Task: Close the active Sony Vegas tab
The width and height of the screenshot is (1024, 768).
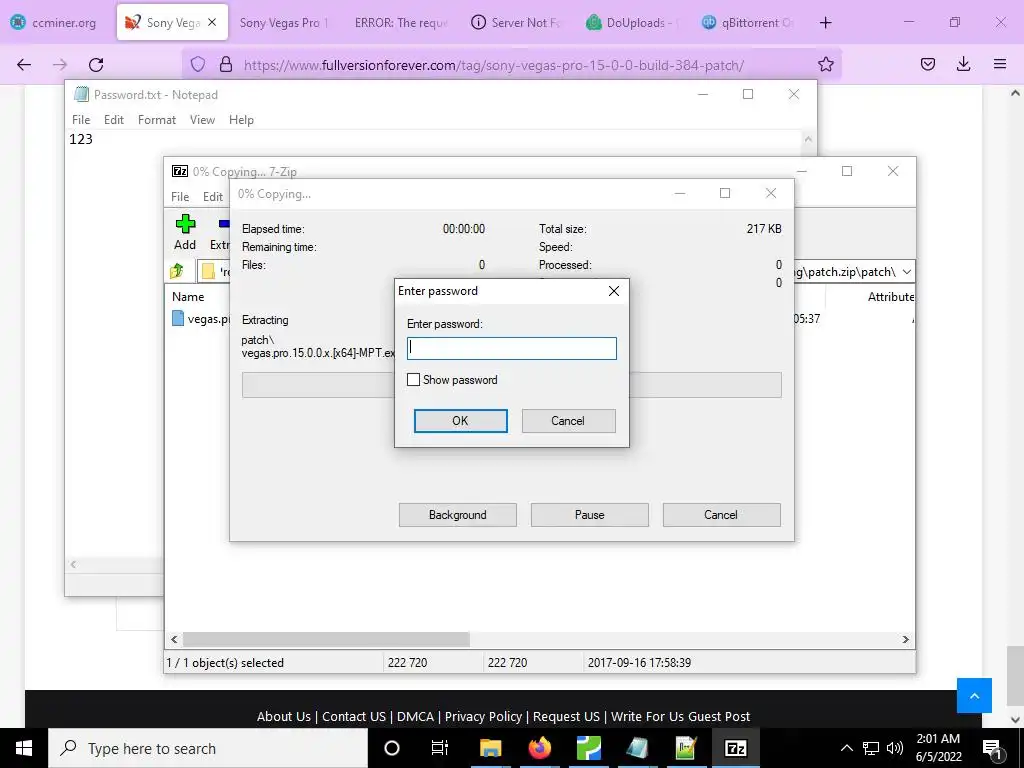Action: [212, 22]
